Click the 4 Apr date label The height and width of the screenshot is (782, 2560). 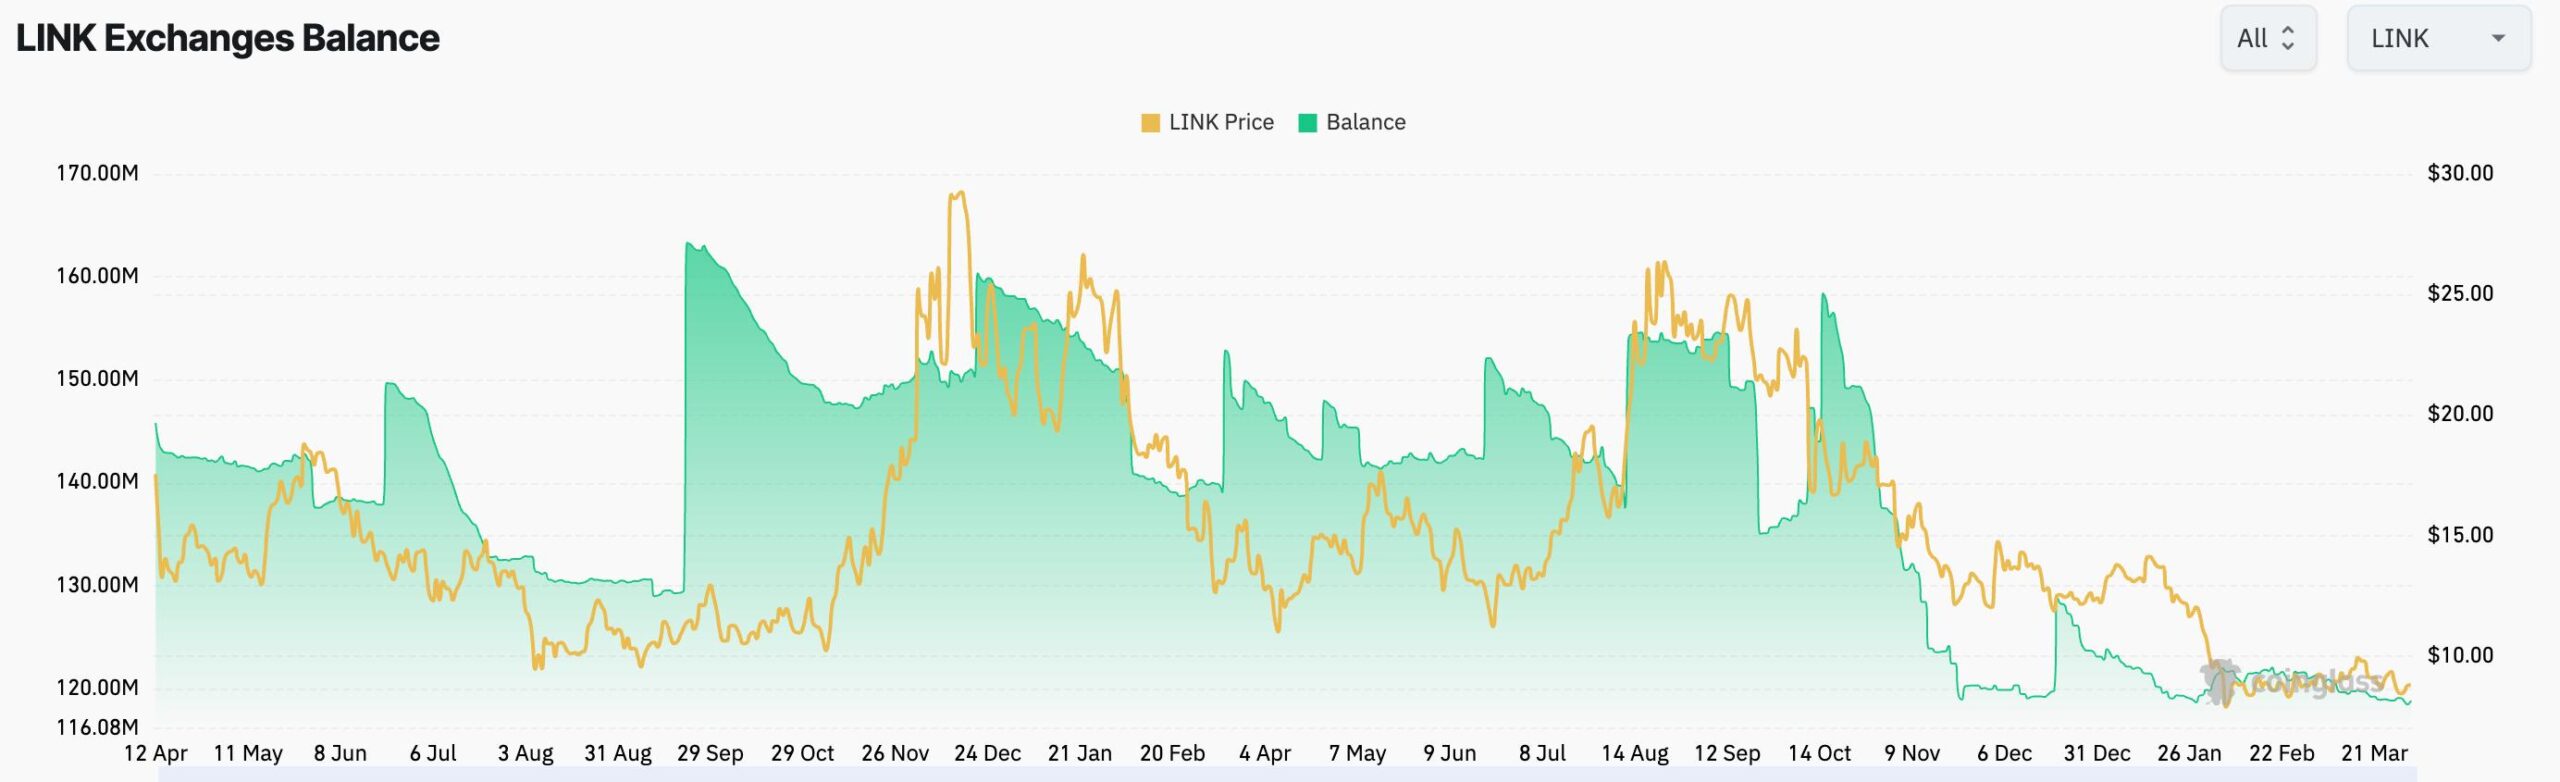click(x=1265, y=753)
